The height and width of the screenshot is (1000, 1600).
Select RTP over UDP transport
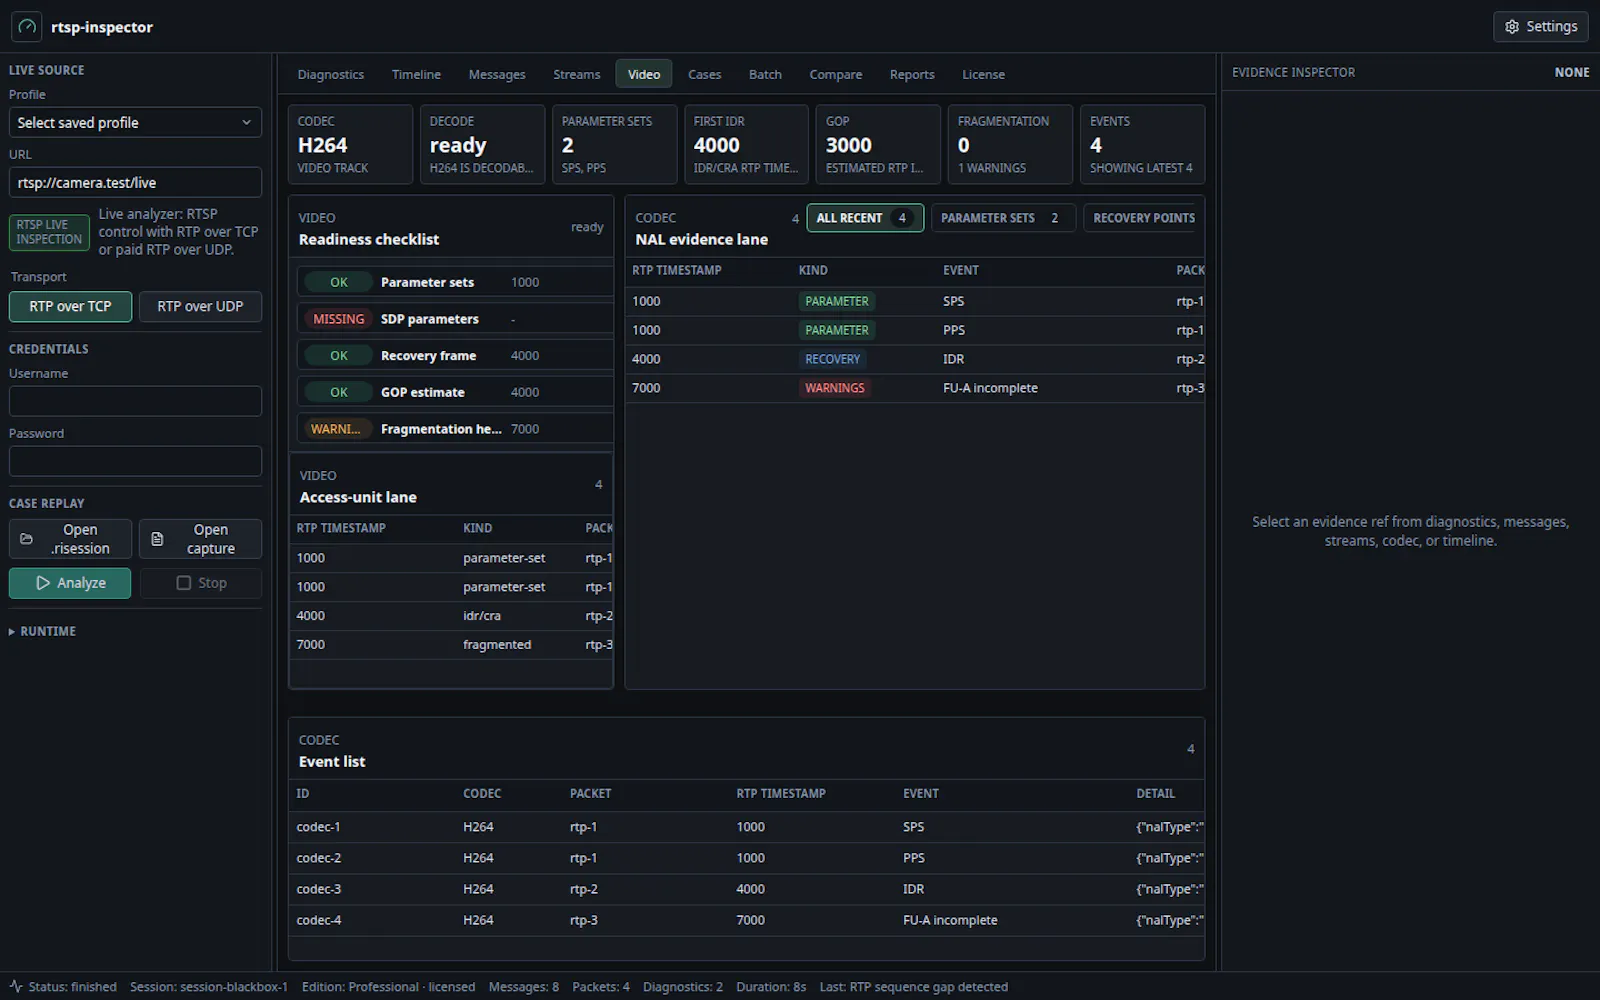pos(200,306)
